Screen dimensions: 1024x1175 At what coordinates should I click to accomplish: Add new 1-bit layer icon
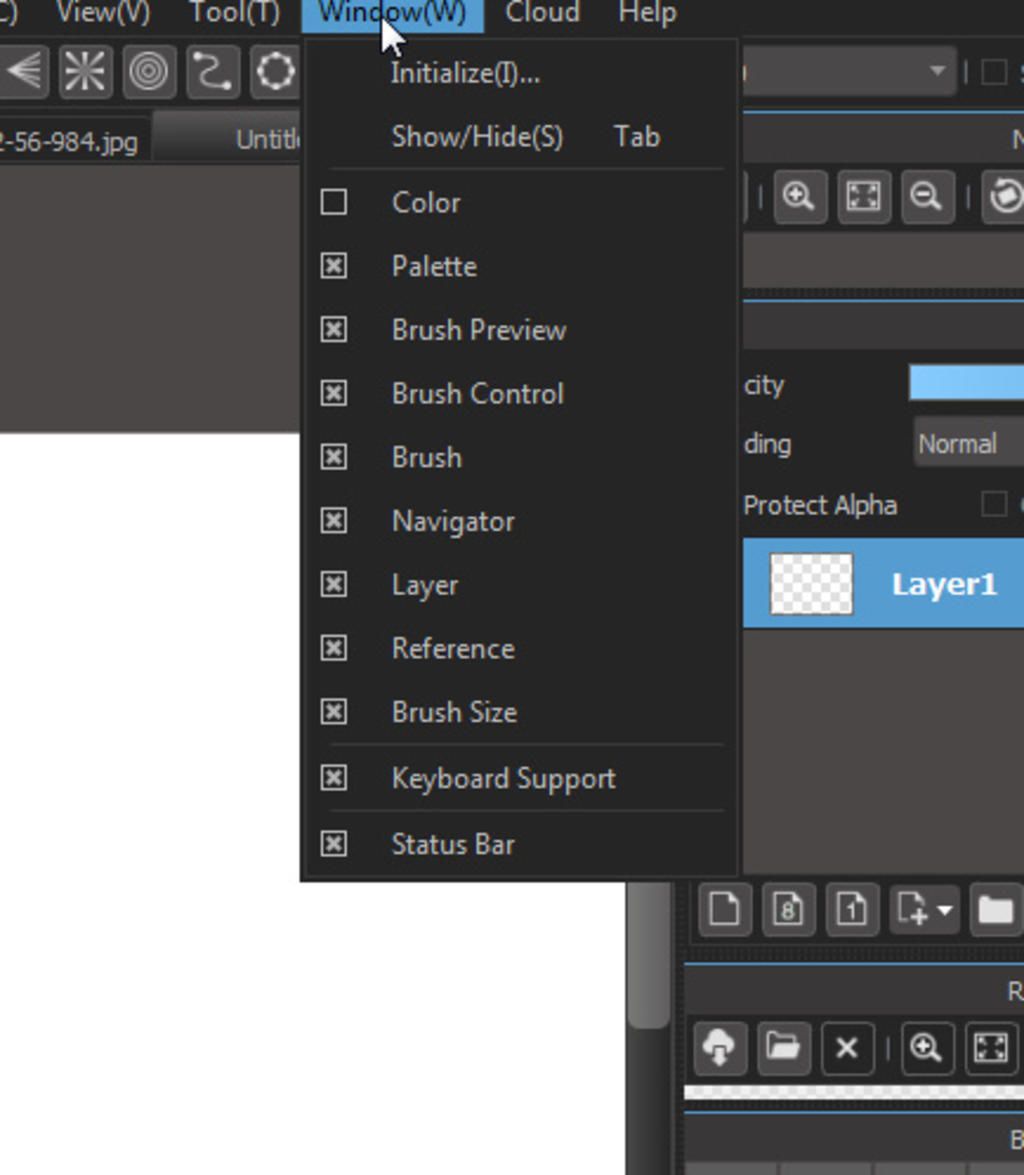(x=852, y=909)
